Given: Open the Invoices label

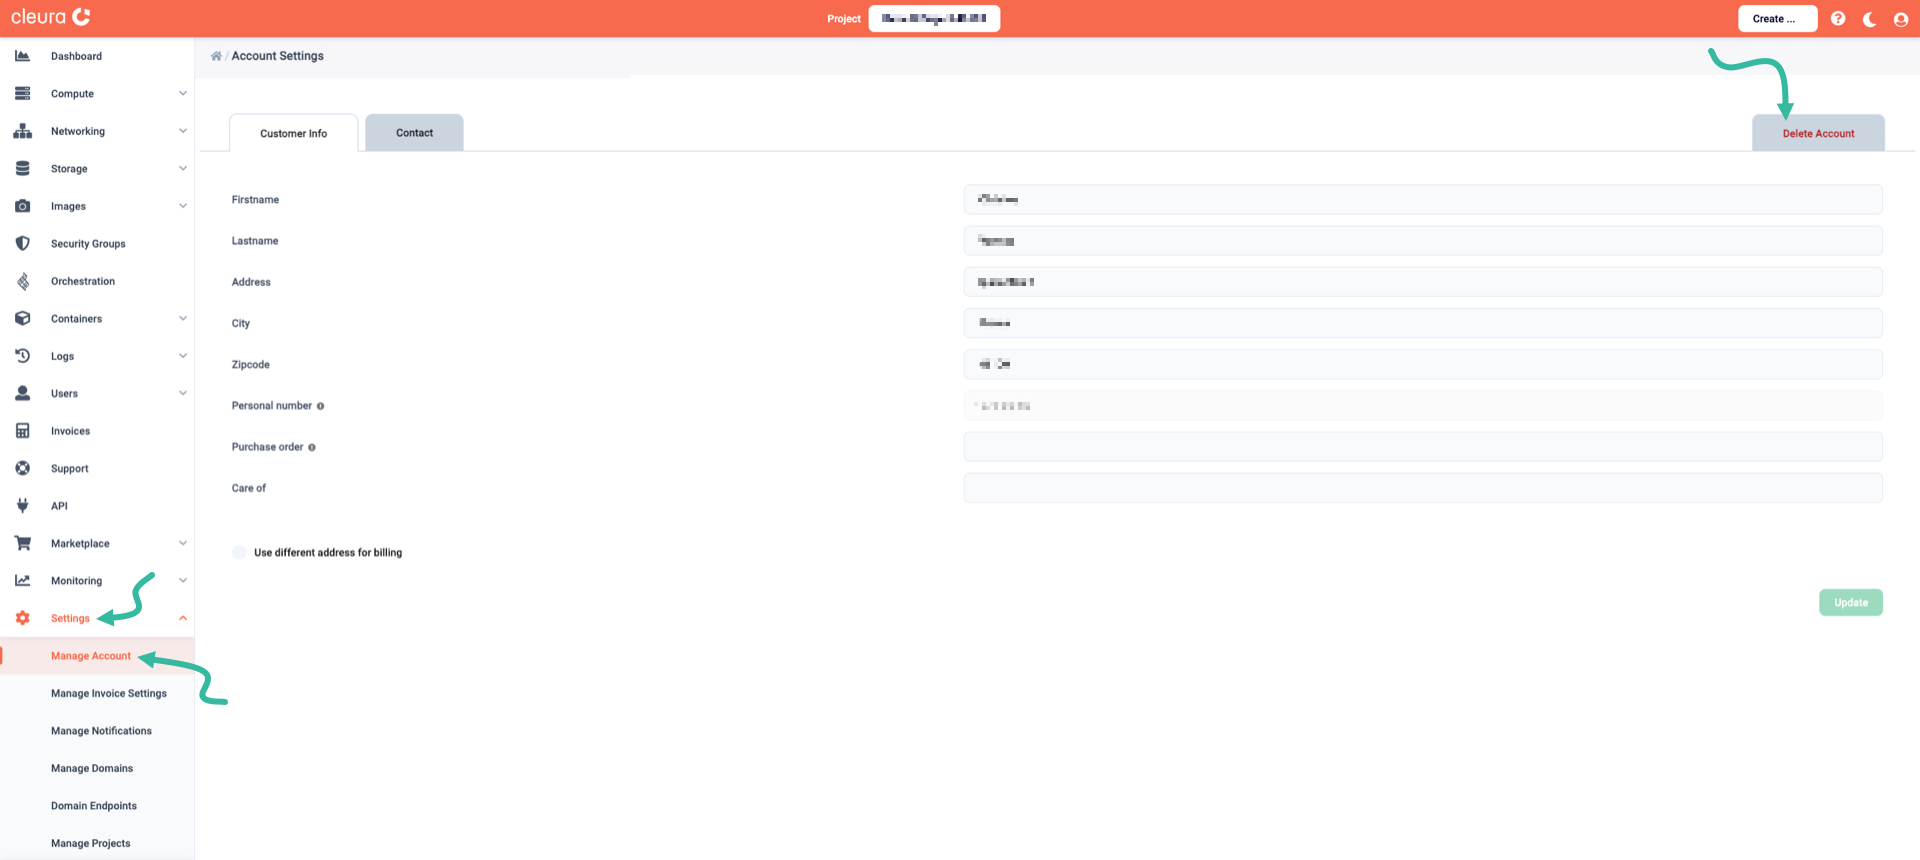Looking at the screenshot, I should 70,431.
